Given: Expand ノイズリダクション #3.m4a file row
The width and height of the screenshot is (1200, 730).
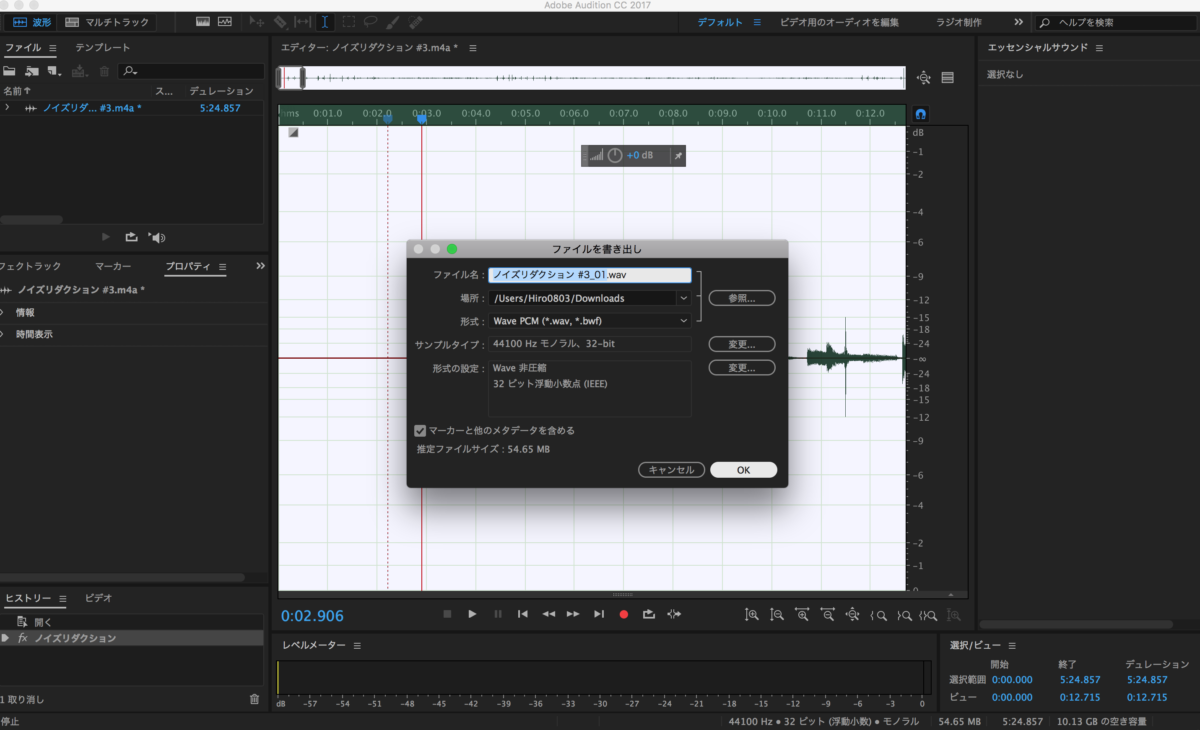Looking at the screenshot, I should coord(8,107).
